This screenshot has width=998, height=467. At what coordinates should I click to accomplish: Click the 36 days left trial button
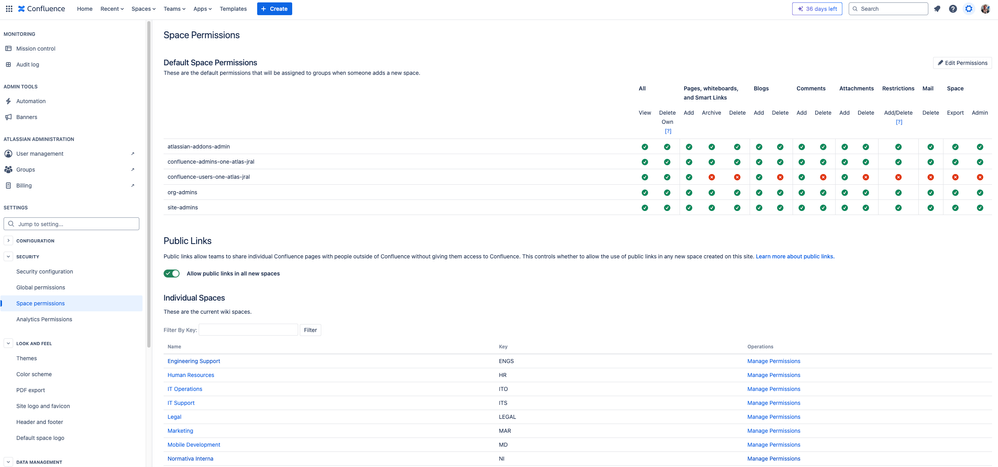pos(817,9)
